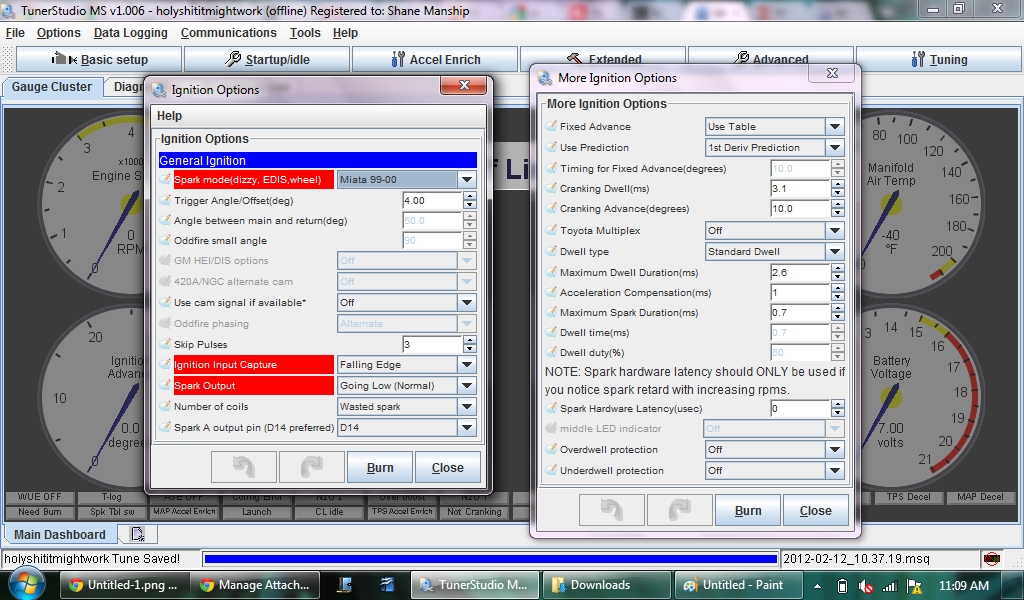Open the Dwell type dropdown

(773, 251)
